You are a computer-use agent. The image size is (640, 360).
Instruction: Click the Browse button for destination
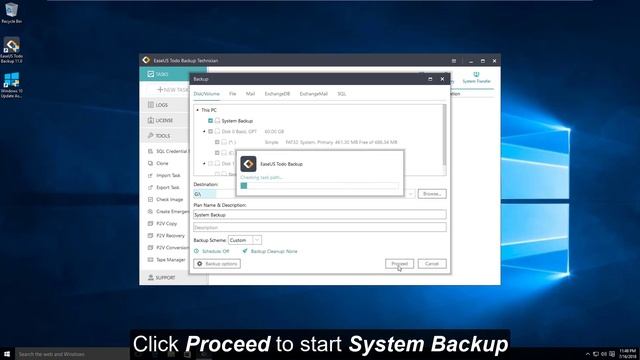pyautogui.click(x=432, y=194)
